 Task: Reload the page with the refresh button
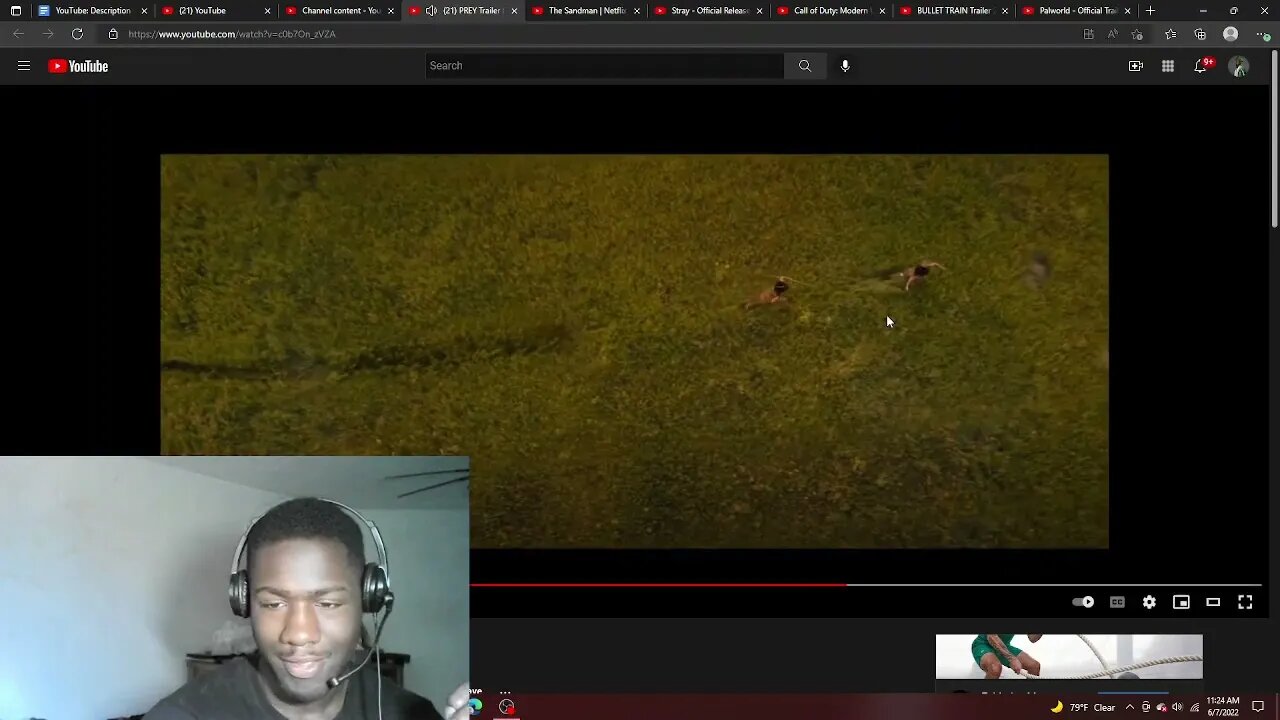[77, 34]
